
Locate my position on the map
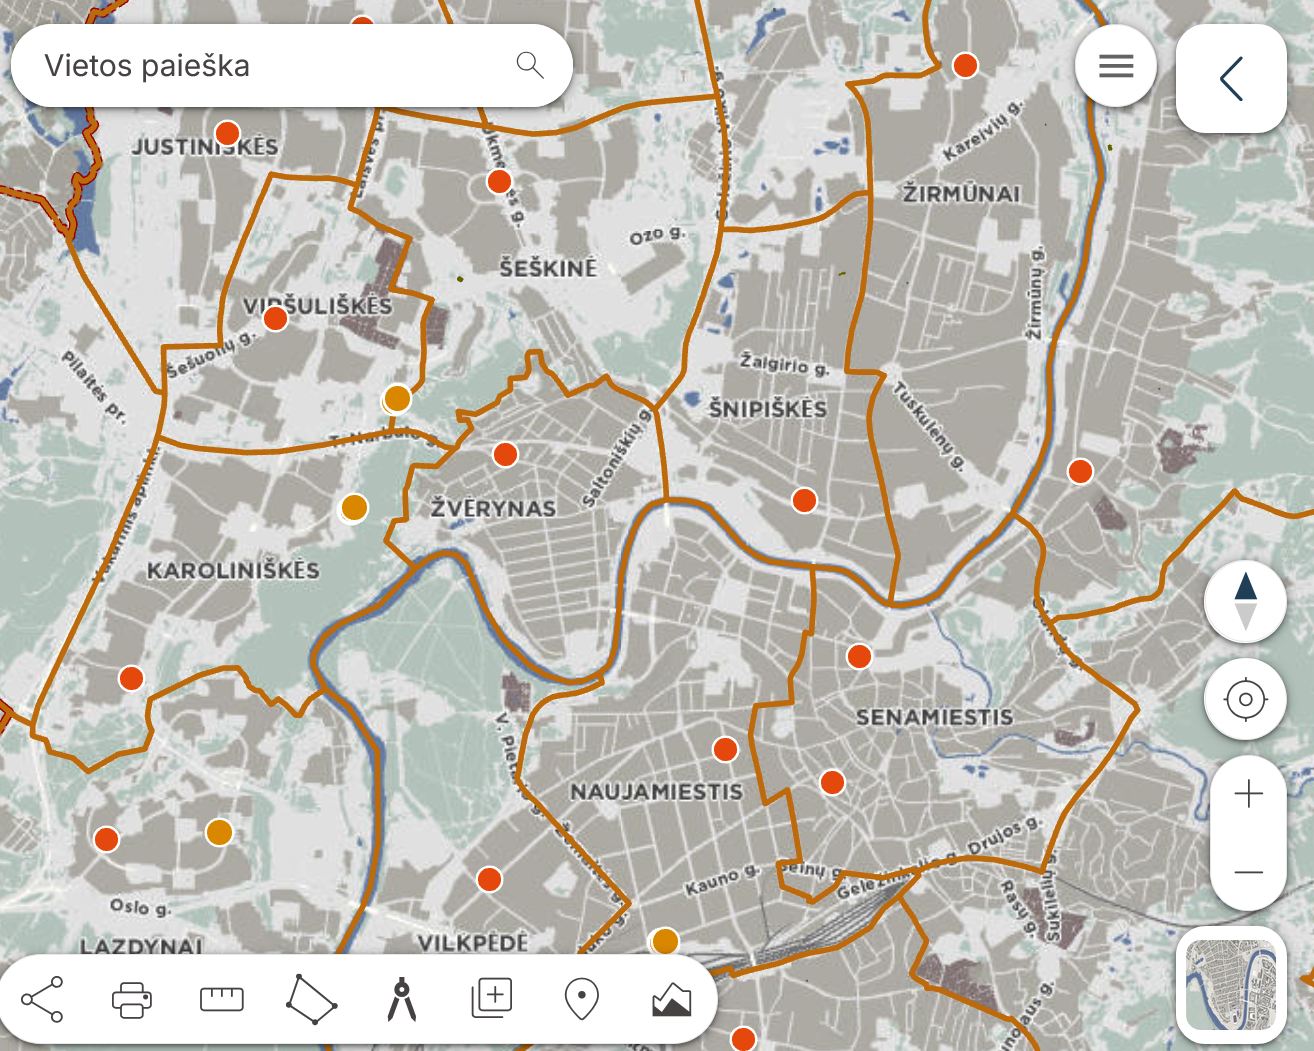pos(1245,699)
